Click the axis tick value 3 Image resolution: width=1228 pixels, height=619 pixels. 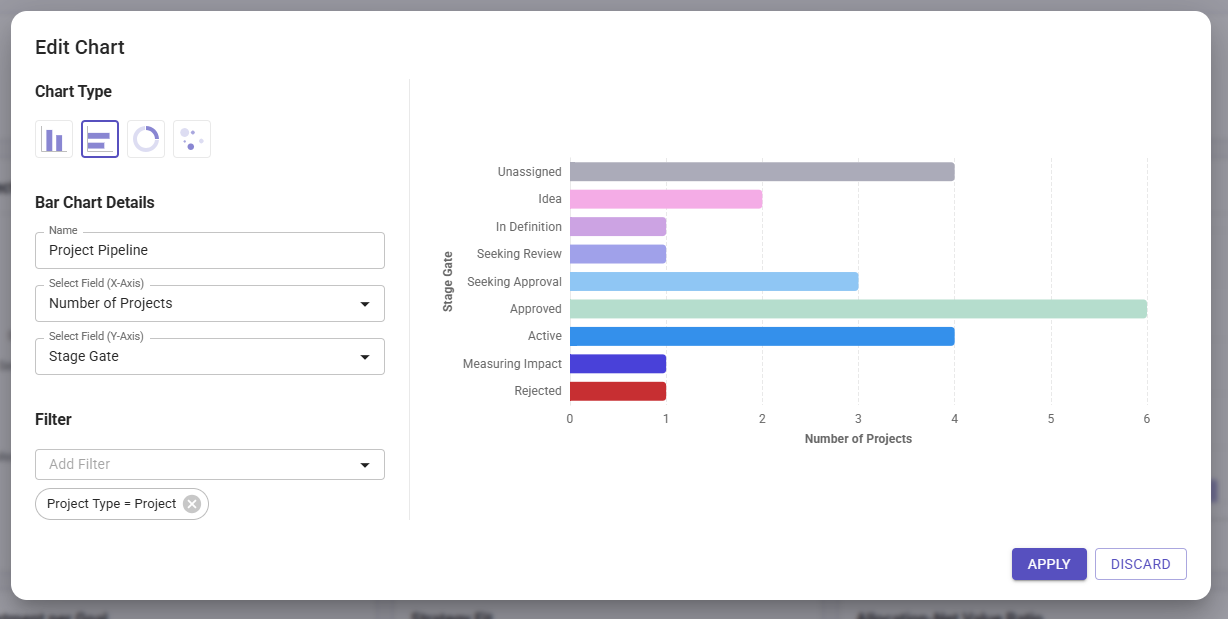[858, 419]
